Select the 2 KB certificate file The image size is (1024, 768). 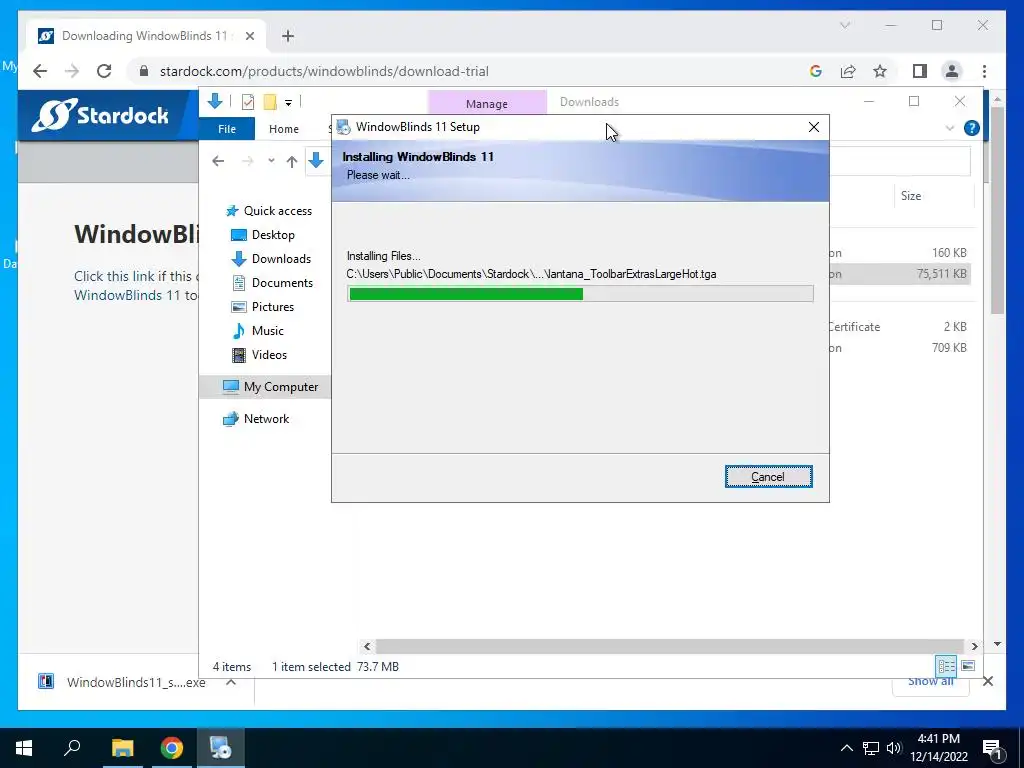click(900, 327)
